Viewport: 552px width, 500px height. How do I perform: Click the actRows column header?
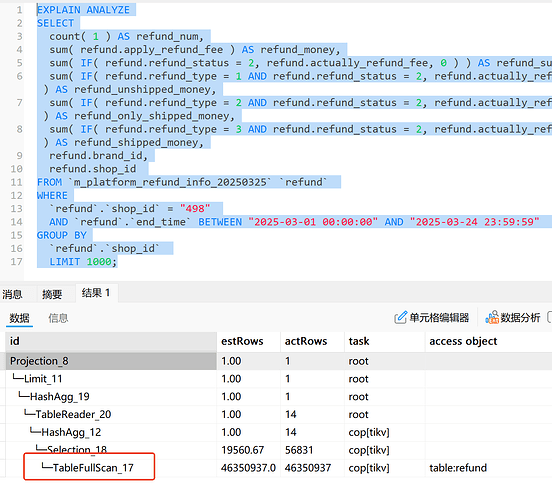click(312, 341)
